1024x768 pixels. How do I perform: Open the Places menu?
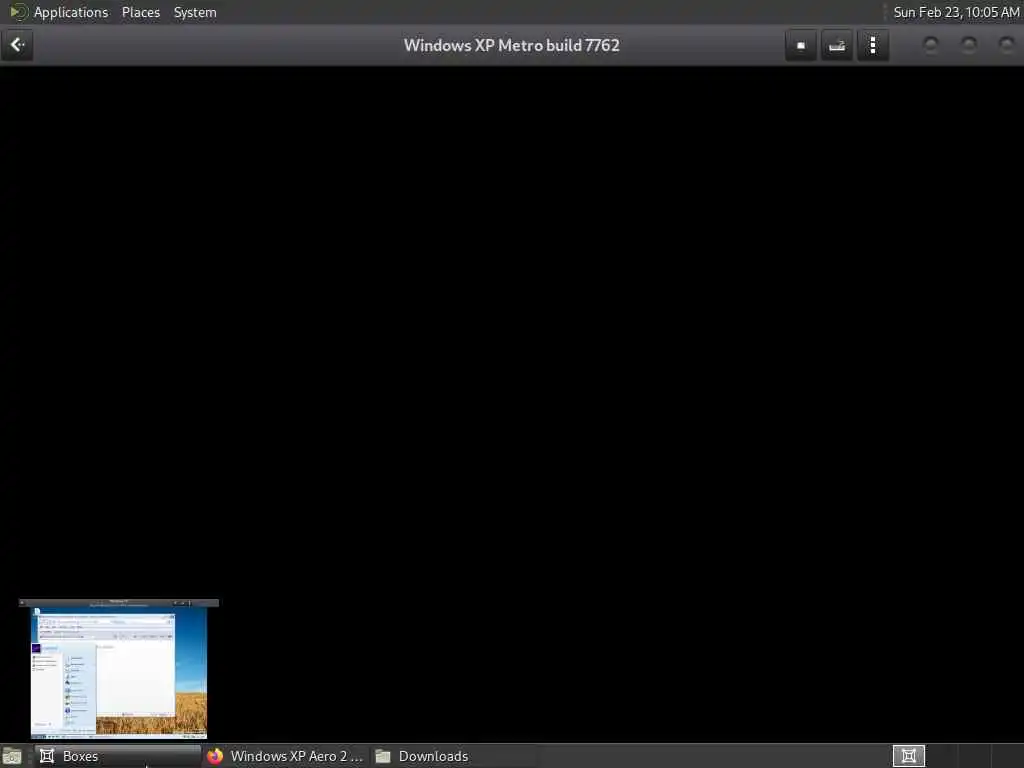click(140, 12)
